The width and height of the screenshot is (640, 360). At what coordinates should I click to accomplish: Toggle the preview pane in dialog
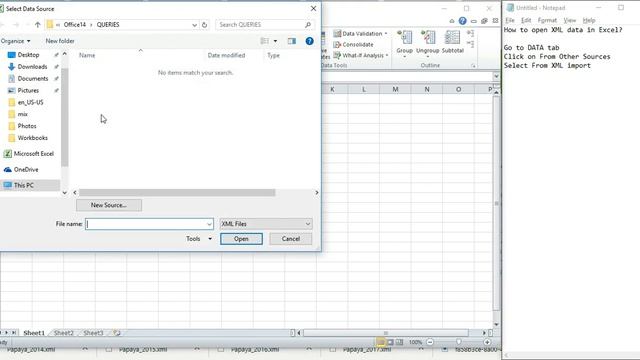pos(291,41)
